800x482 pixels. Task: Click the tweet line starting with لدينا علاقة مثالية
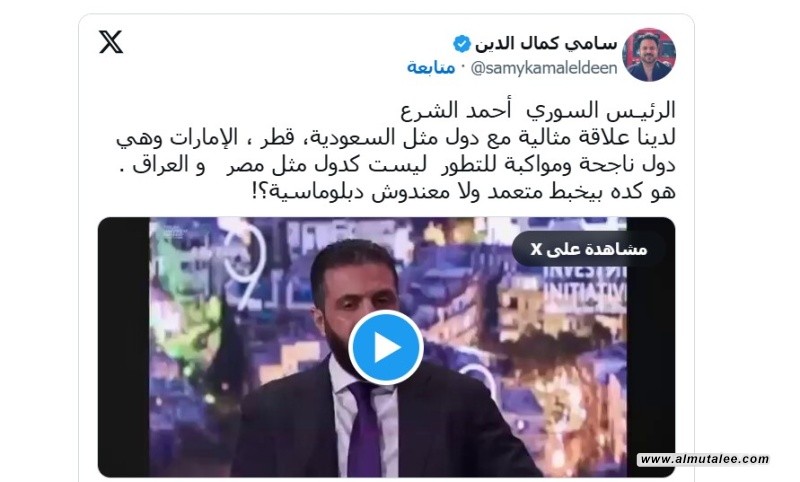[x=396, y=137]
